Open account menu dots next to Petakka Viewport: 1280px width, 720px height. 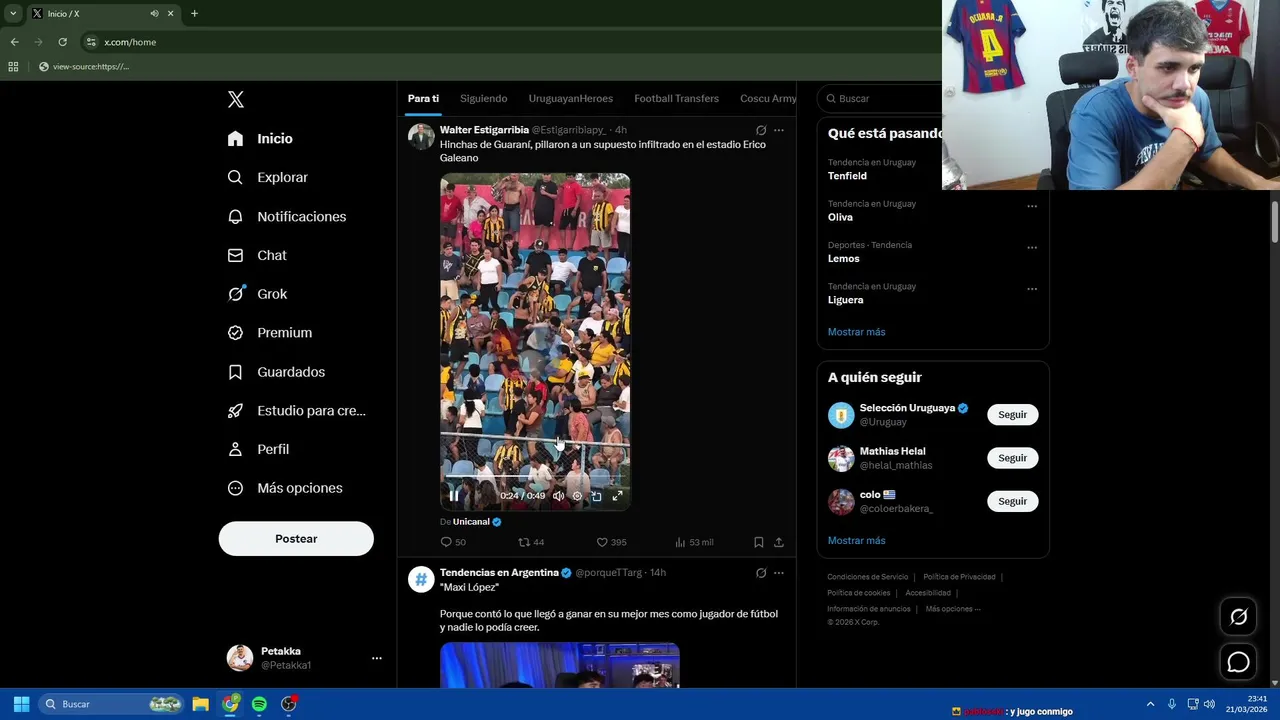click(x=377, y=658)
